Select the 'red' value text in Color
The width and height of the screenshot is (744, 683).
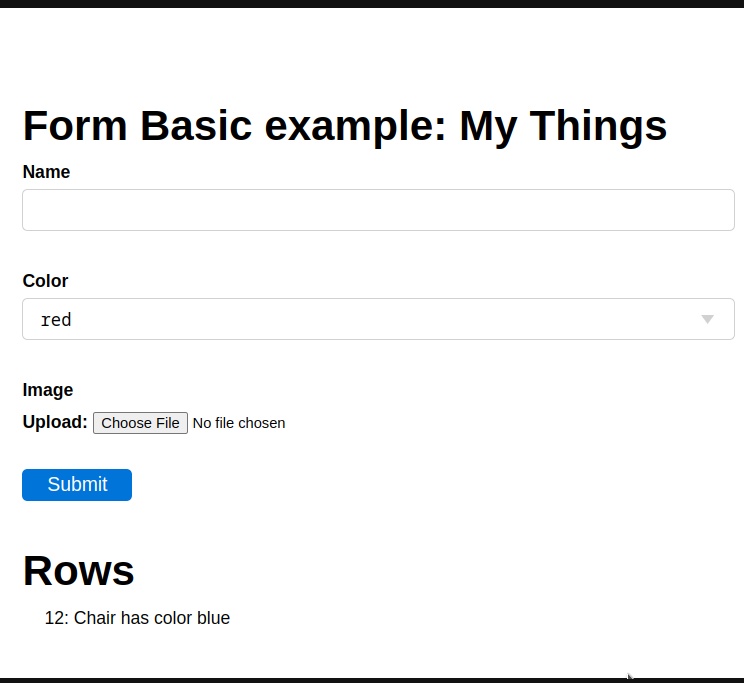pyautogui.click(x=56, y=320)
